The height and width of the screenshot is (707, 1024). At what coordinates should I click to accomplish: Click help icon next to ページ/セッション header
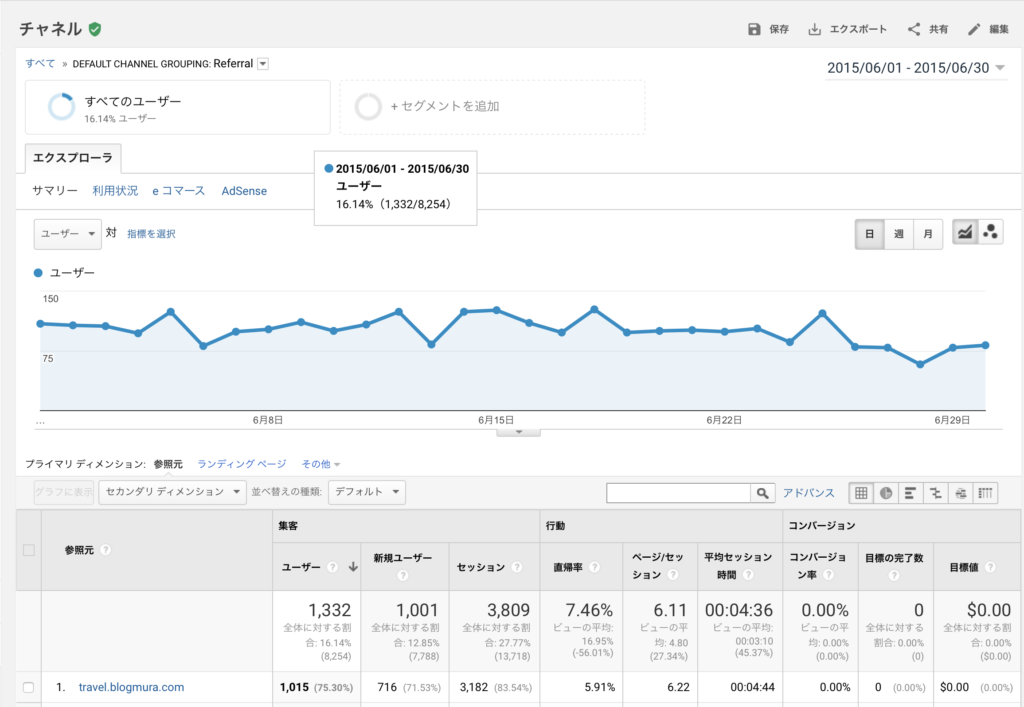[x=673, y=575]
